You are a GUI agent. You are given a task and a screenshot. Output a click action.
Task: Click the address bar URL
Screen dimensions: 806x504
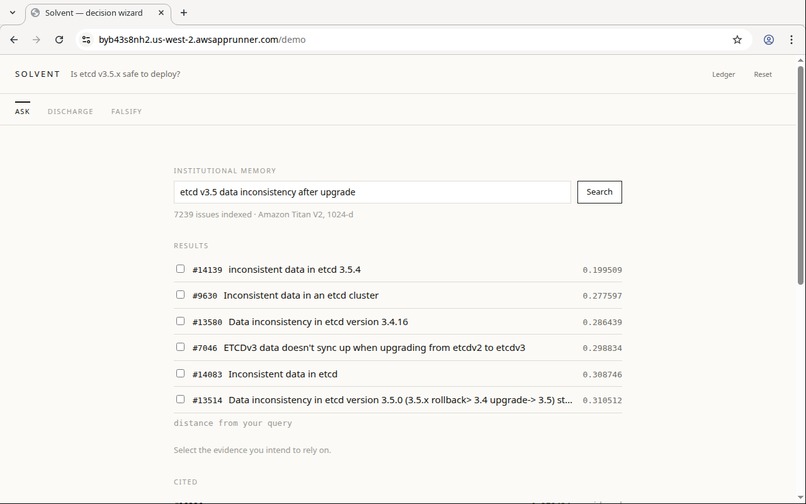pyautogui.click(x=202, y=40)
